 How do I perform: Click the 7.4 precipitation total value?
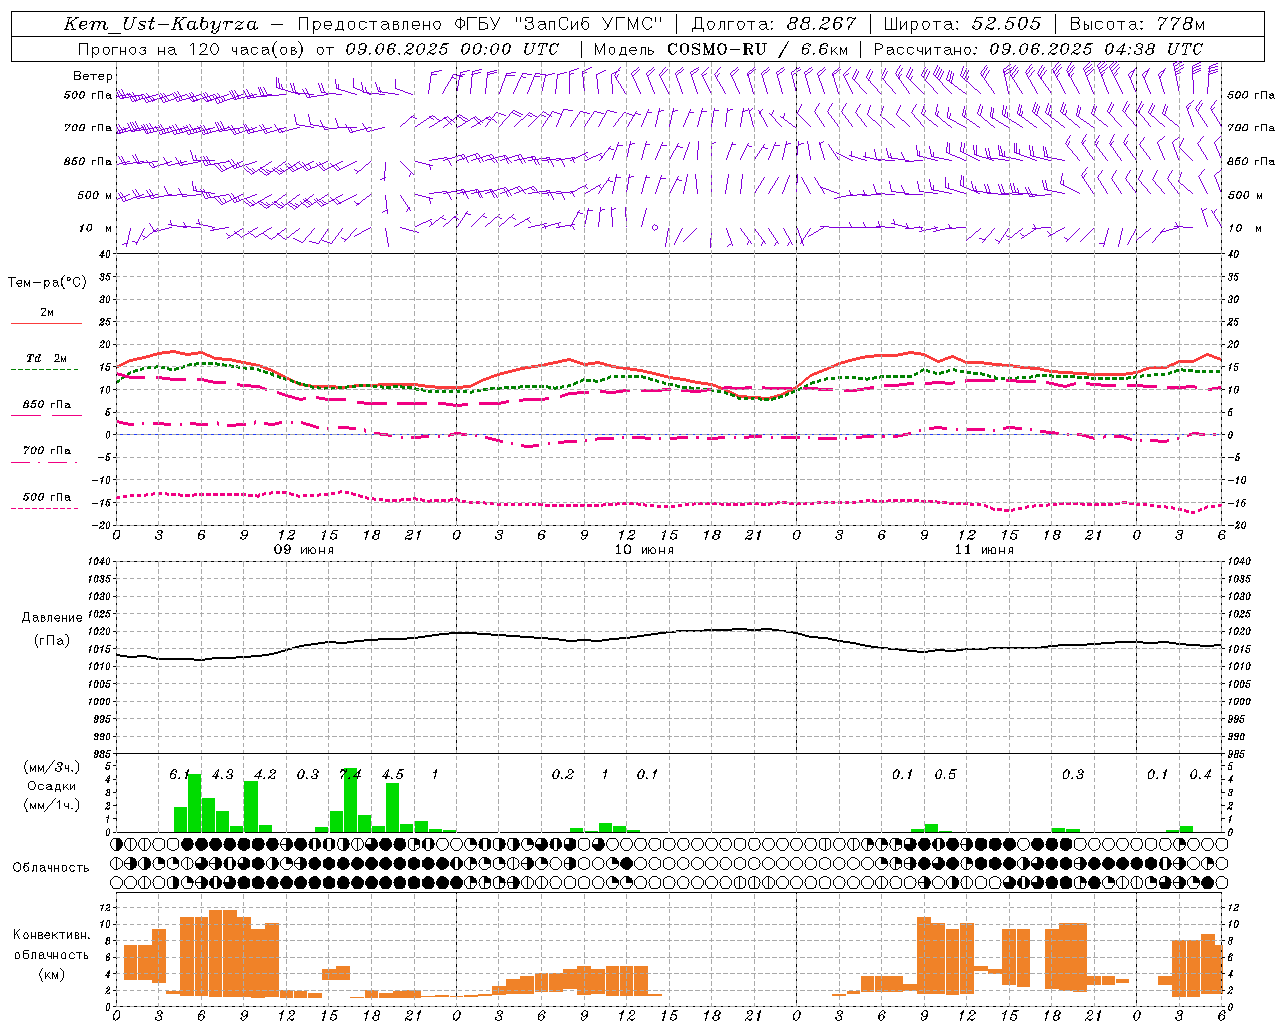(350, 774)
